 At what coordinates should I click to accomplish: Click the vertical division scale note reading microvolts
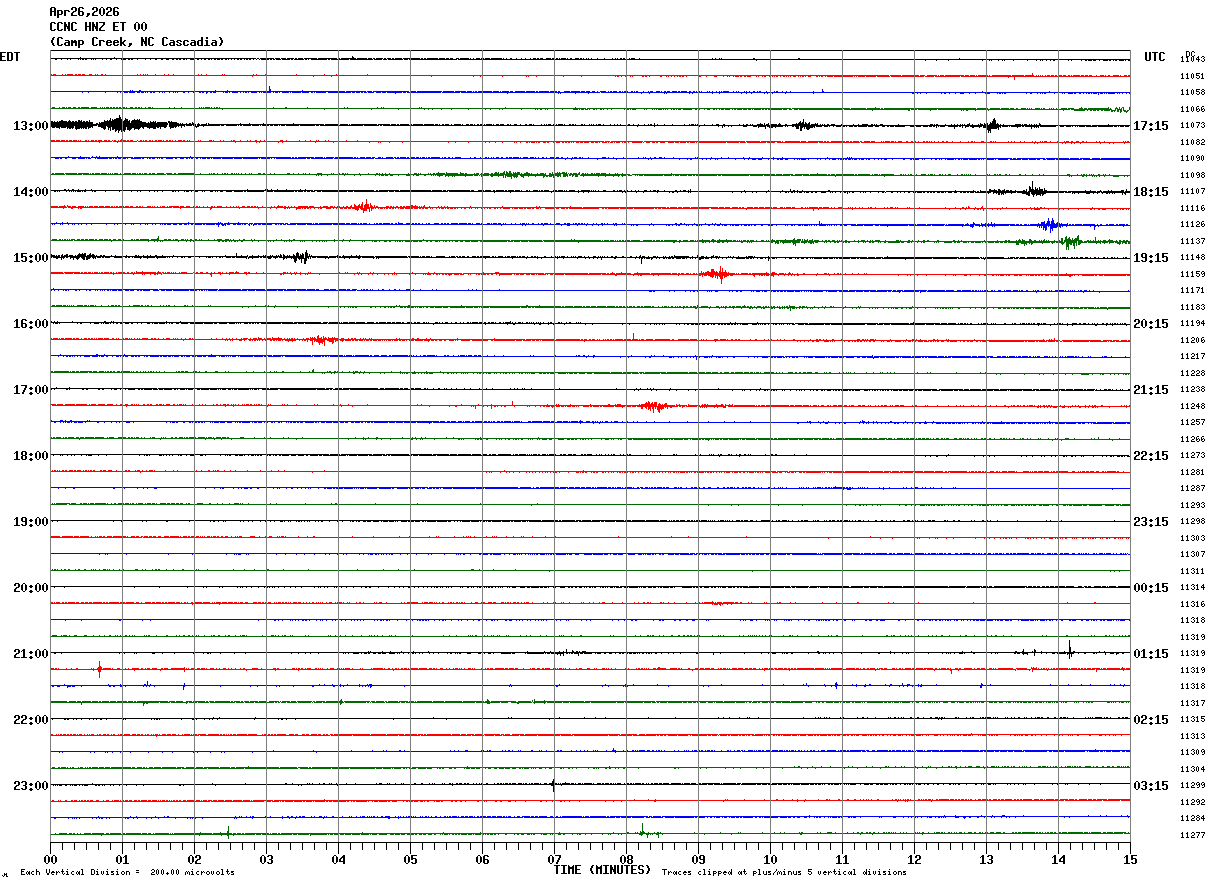click(x=128, y=873)
